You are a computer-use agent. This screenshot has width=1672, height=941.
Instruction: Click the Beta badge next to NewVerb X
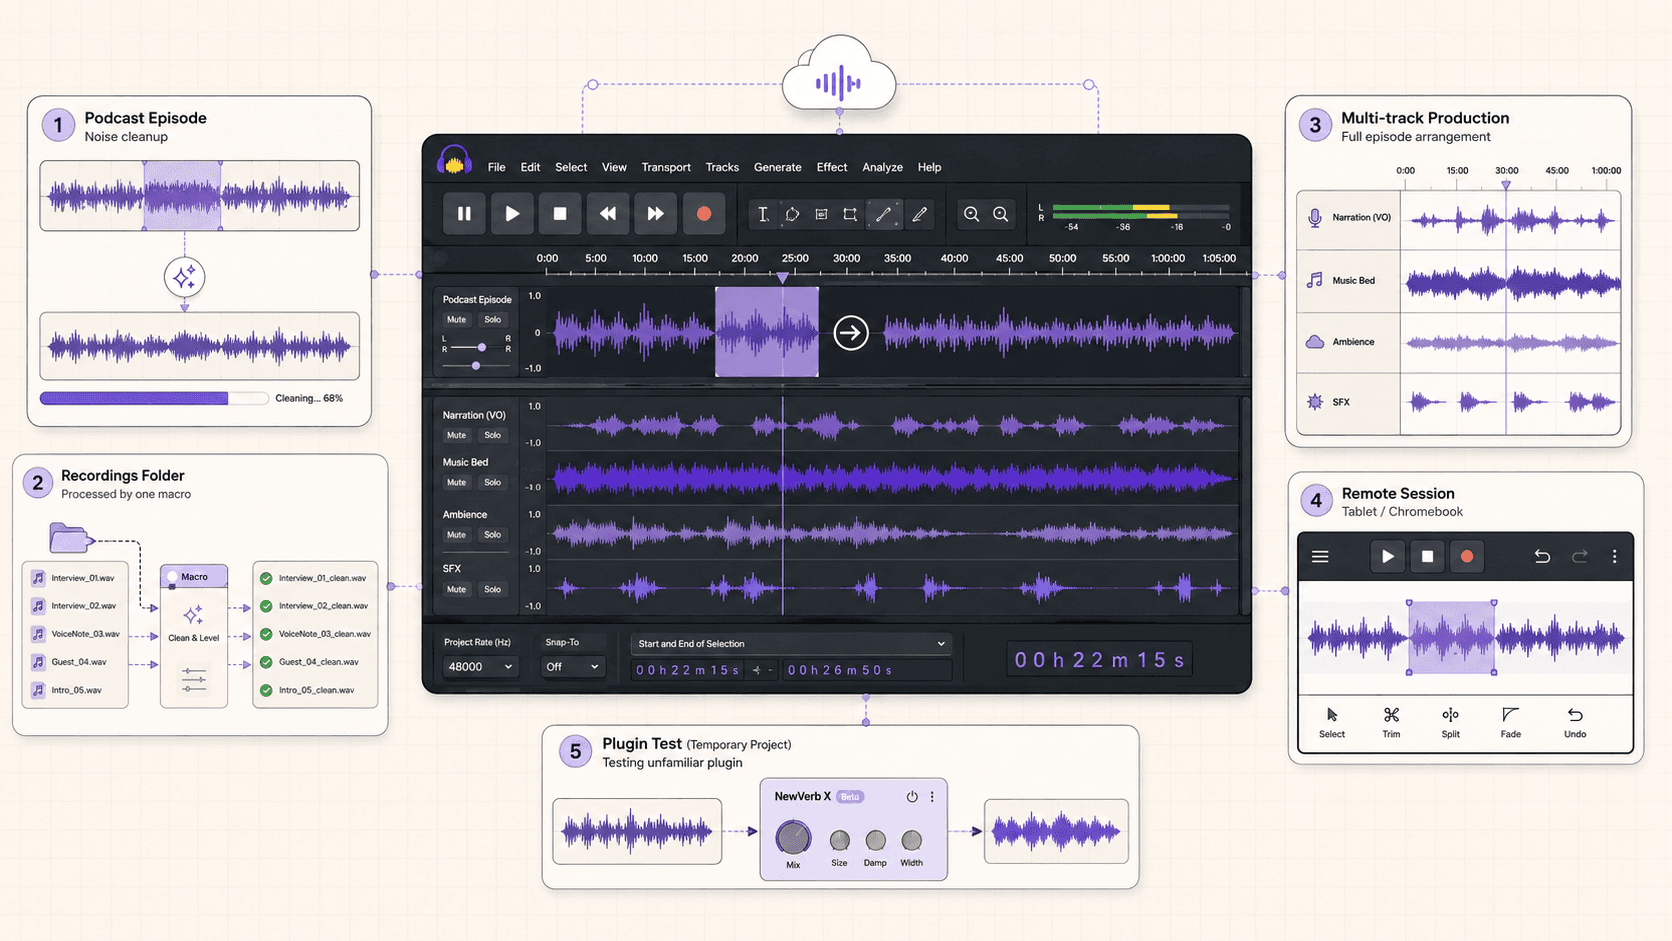coord(850,797)
